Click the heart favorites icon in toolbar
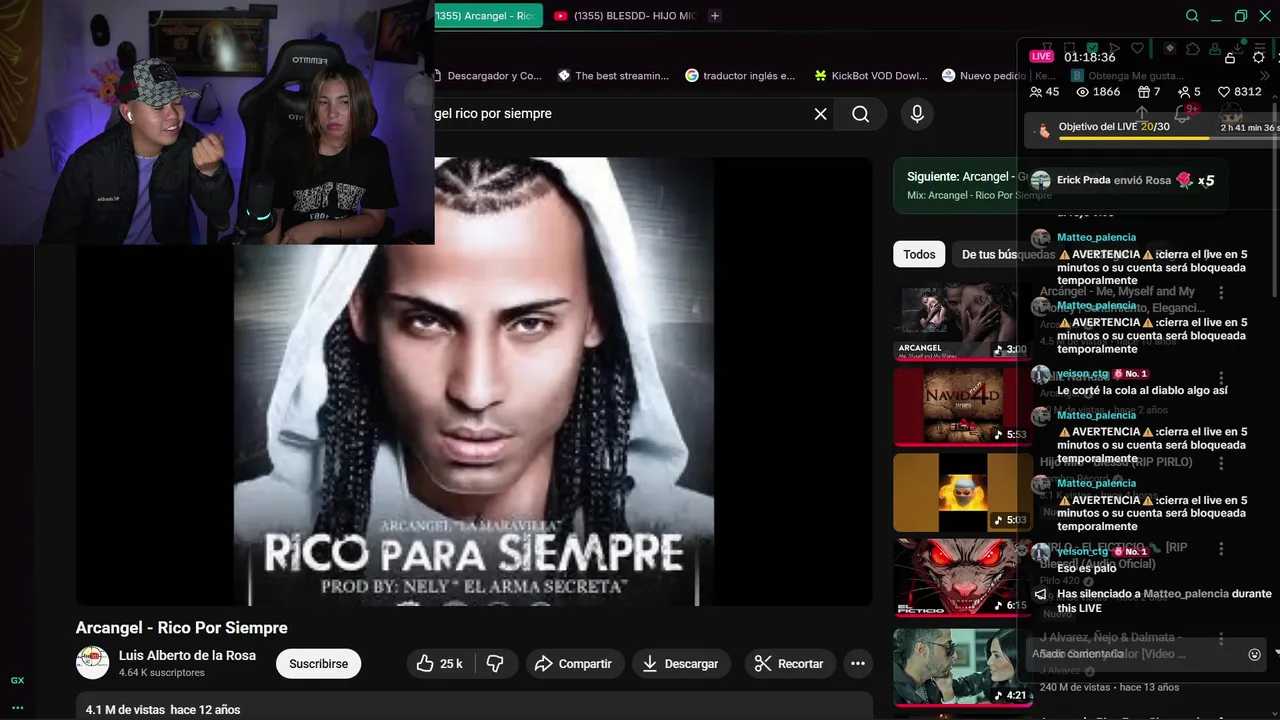The height and width of the screenshot is (720, 1280). [1137, 48]
